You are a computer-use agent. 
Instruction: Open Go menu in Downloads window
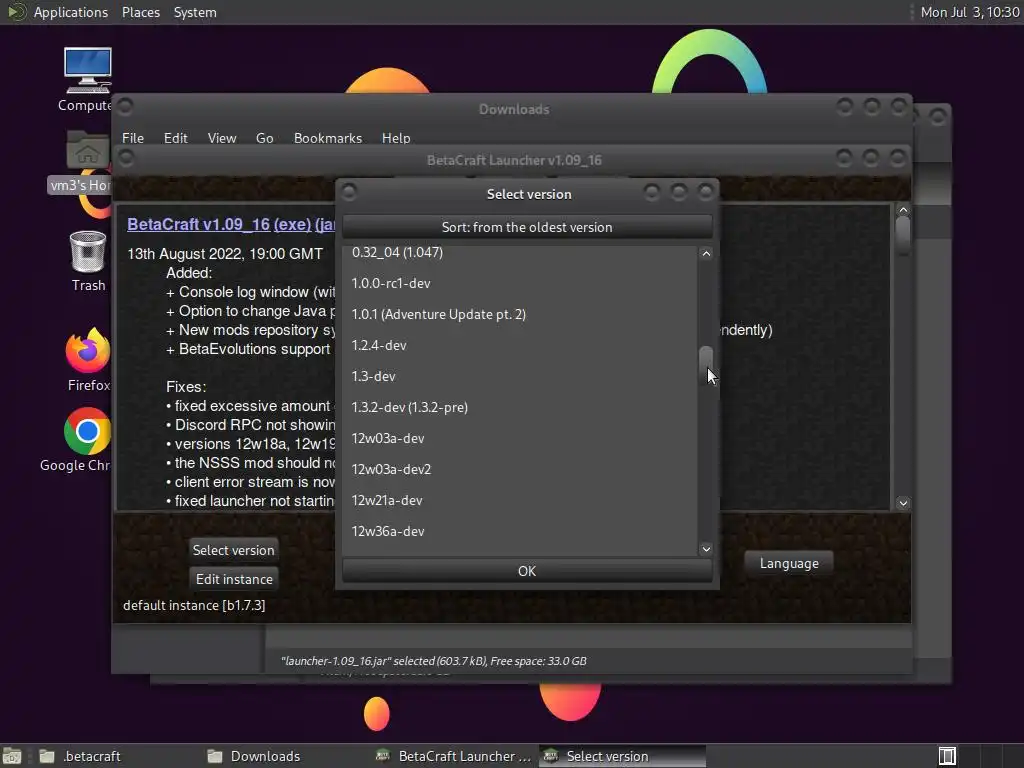(264, 138)
